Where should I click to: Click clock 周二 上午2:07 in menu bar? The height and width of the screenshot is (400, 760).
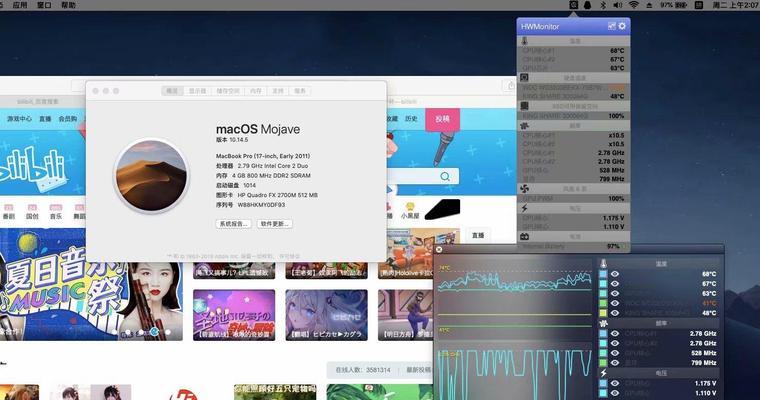tap(736, 5)
